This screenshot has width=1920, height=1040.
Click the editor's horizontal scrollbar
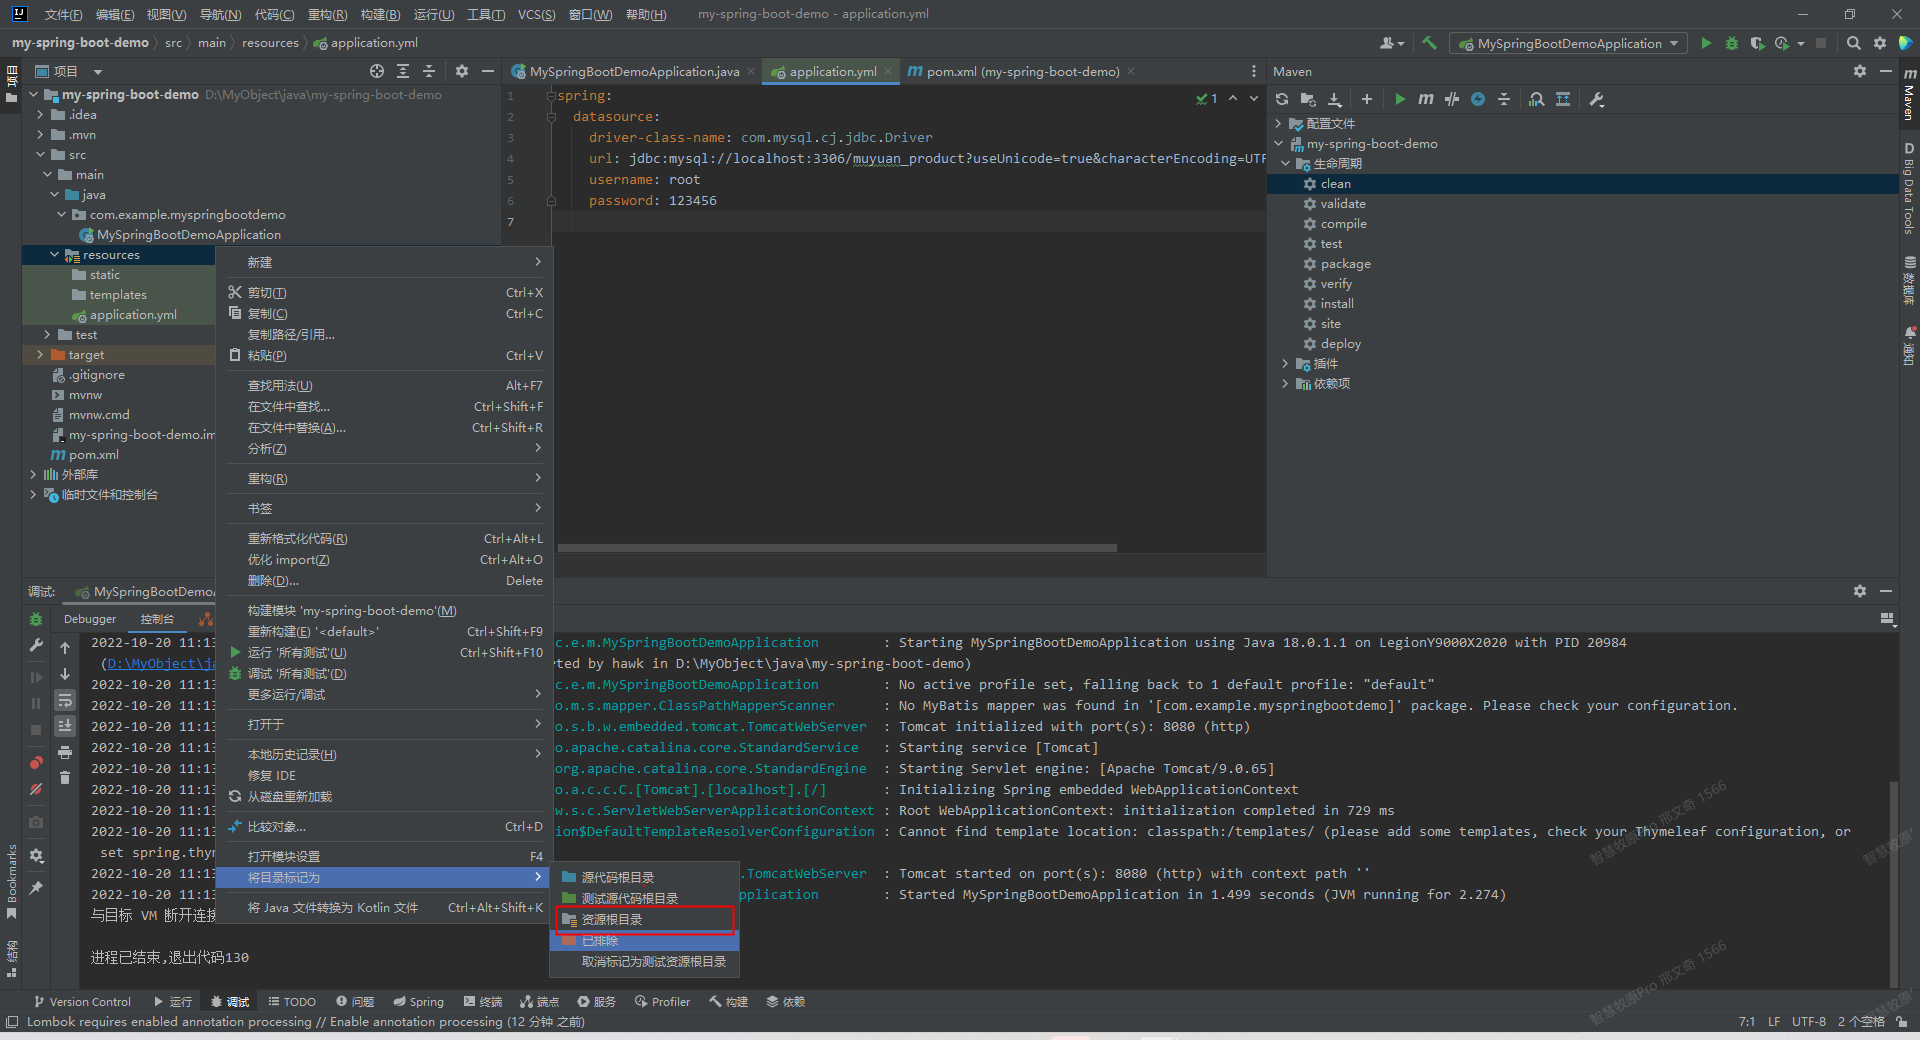pos(835,548)
